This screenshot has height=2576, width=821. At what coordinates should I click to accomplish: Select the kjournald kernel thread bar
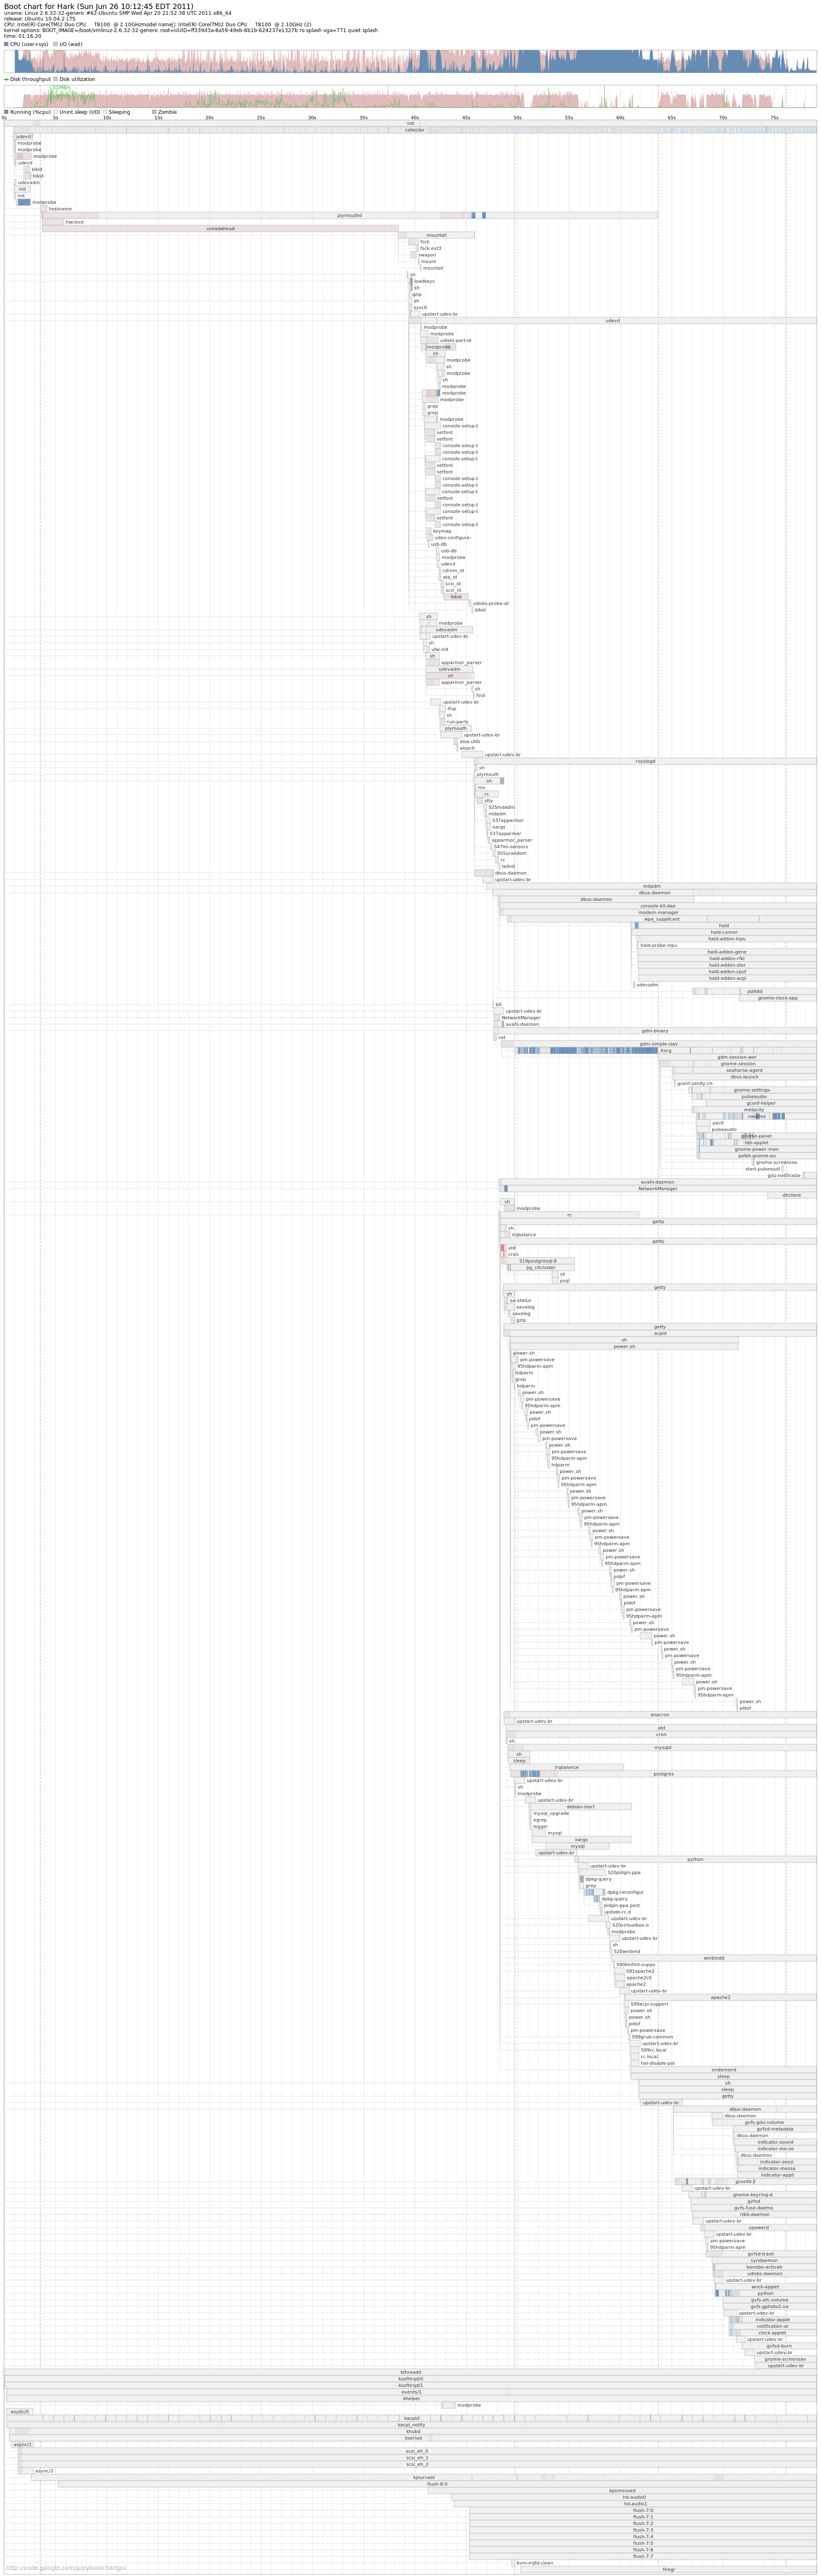pyautogui.click(x=424, y=2477)
